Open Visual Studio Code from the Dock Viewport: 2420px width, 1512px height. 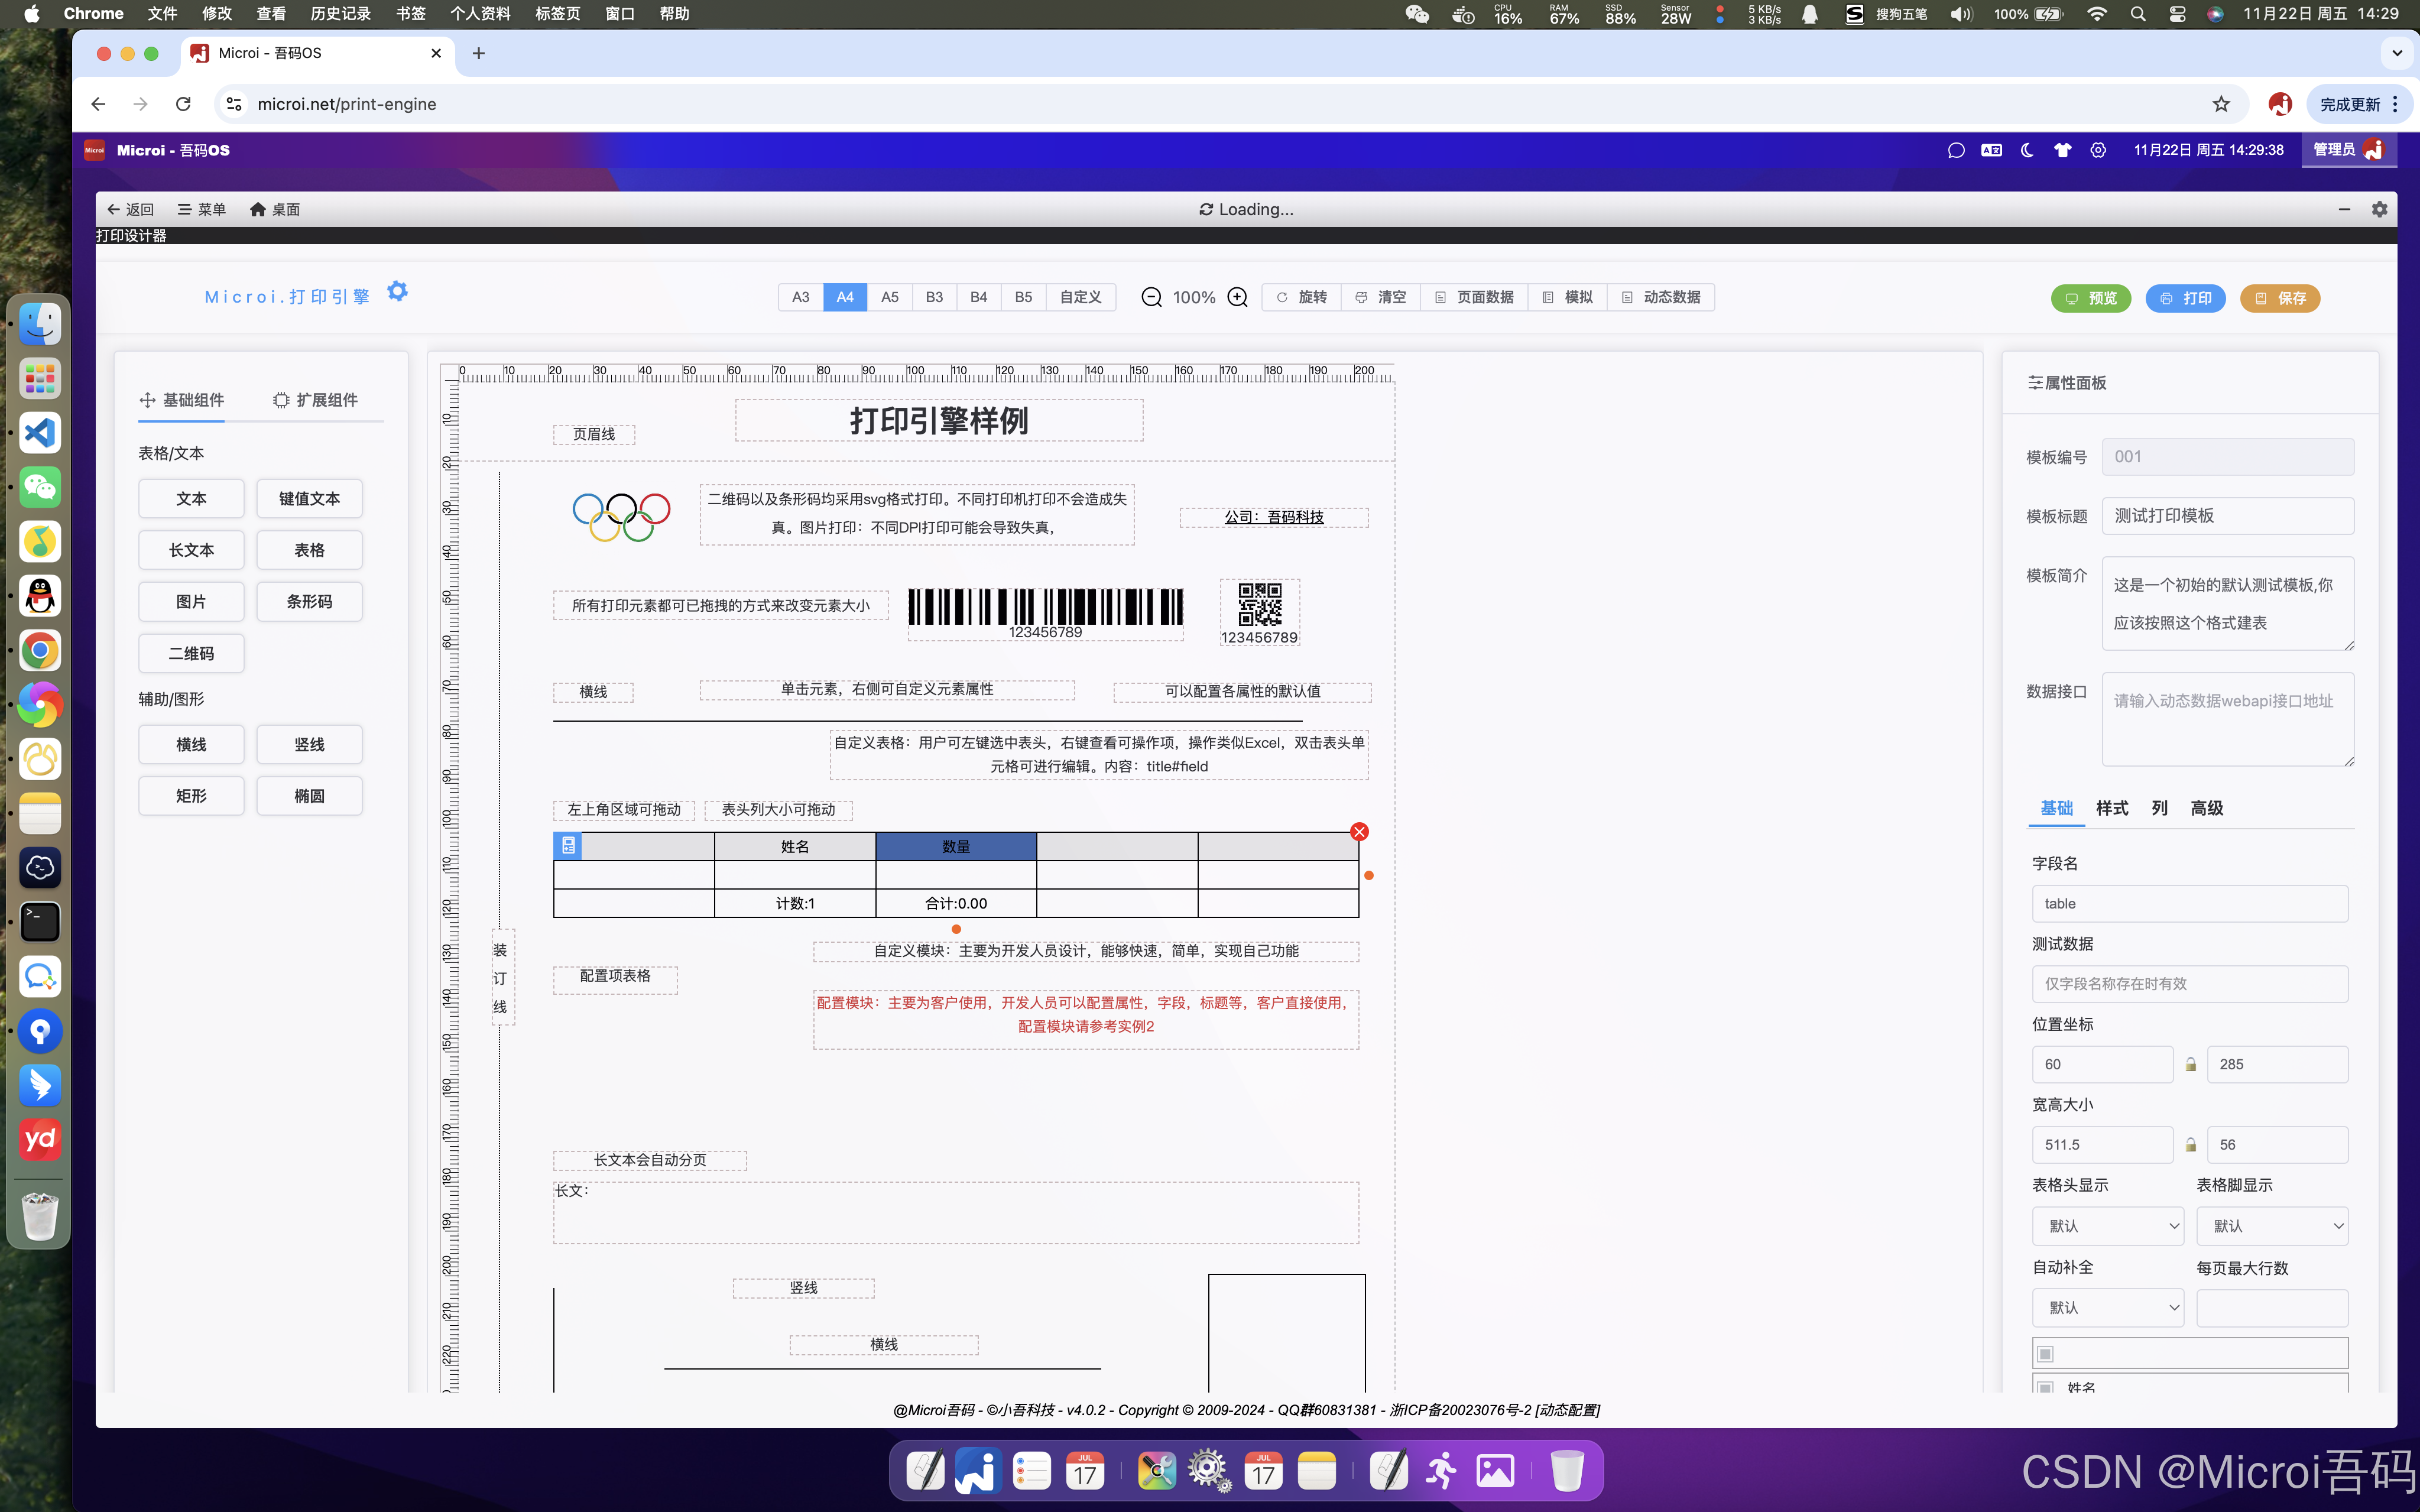click(40, 433)
